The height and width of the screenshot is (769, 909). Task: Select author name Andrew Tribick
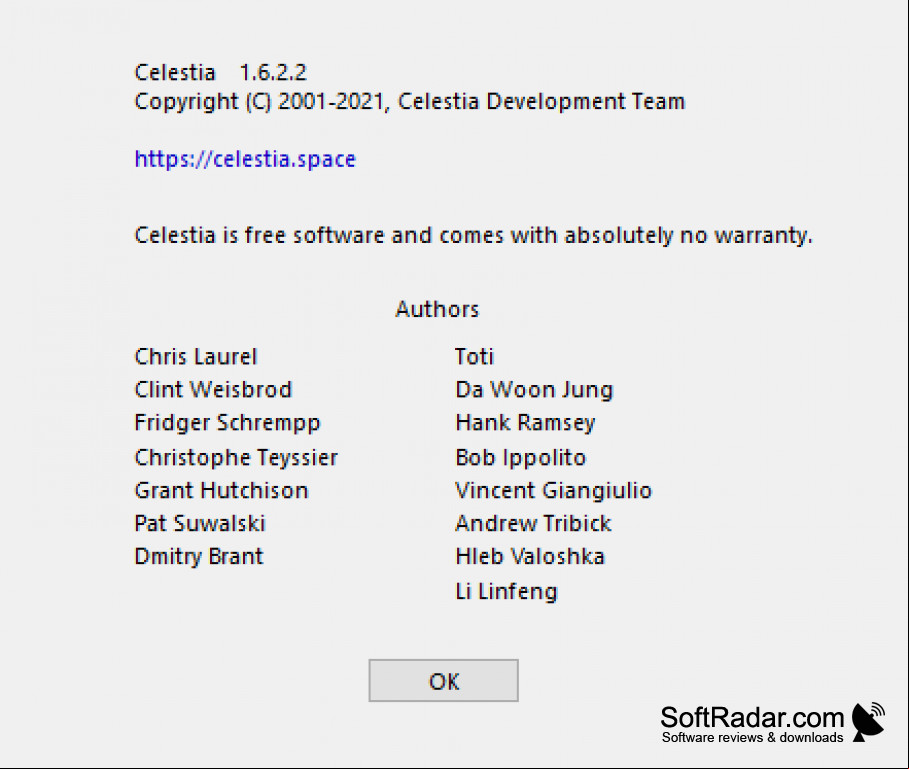tap(533, 524)
